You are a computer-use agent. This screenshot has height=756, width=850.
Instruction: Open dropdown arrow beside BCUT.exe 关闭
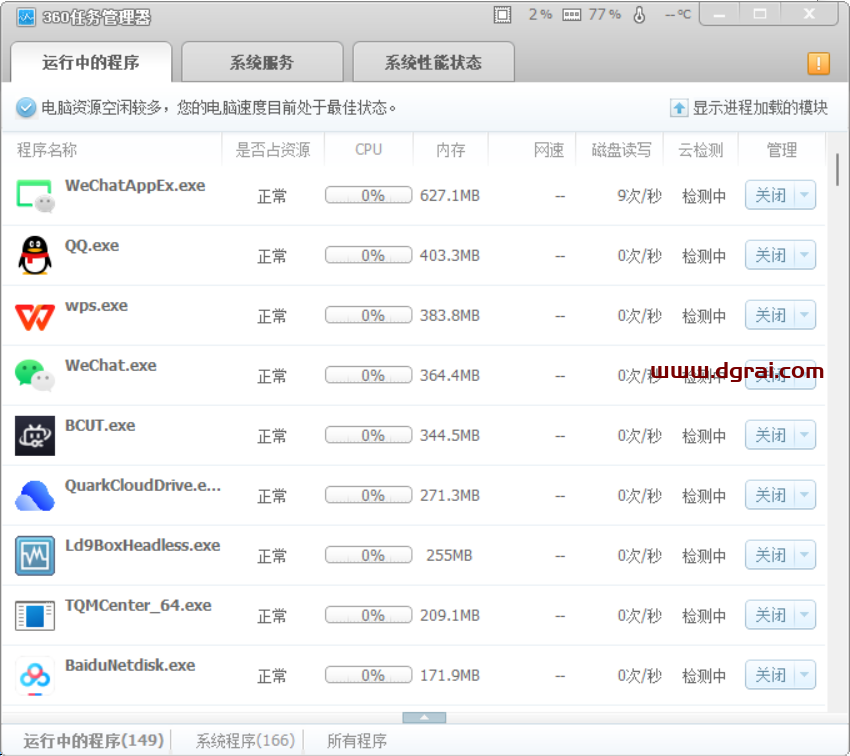pos(805,435)
